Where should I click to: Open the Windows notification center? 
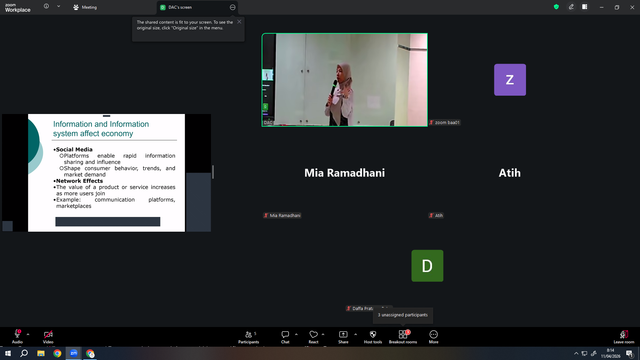coord(629,353)
